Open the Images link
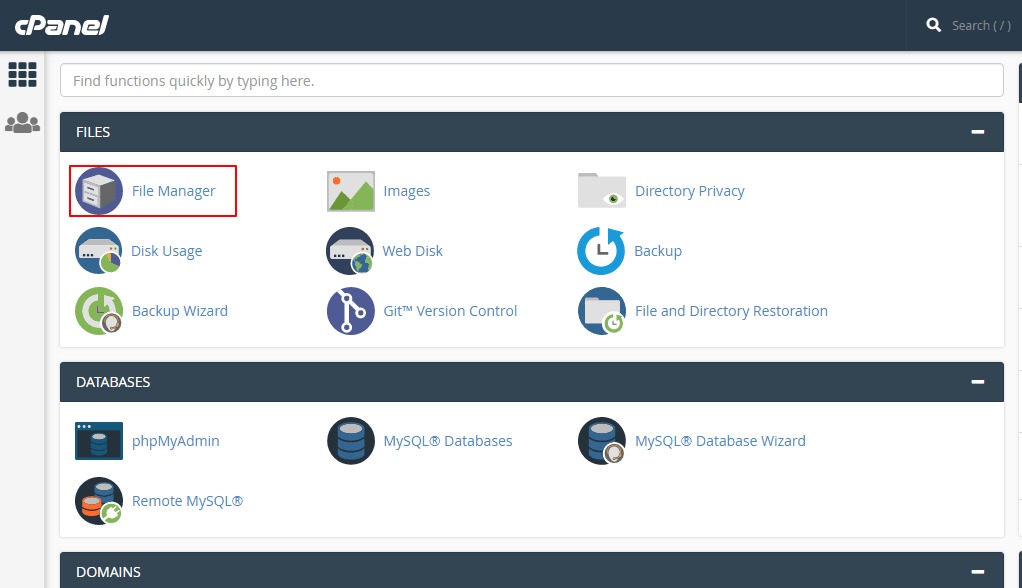1022x588 pixels. pyautogui.click(x=407, y=191)
